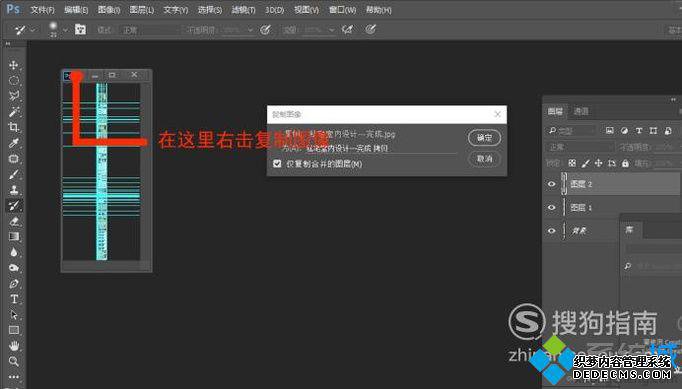Filter layers by type T icon

639,131
